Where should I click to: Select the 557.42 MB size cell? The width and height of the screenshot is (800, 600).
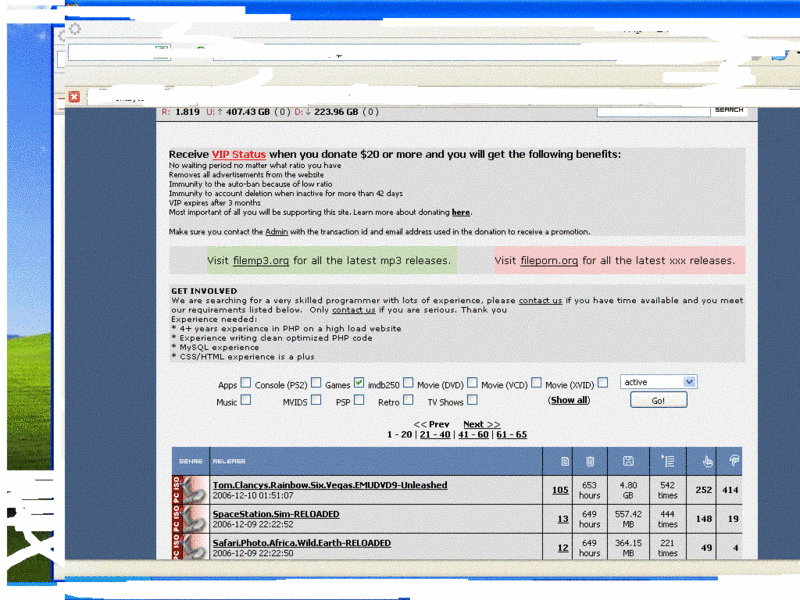[628, 519]
